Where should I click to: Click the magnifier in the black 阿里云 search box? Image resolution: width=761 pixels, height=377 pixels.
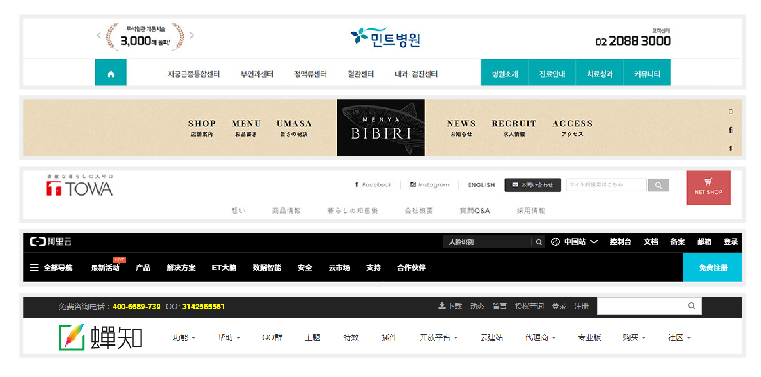pos(539,242)
